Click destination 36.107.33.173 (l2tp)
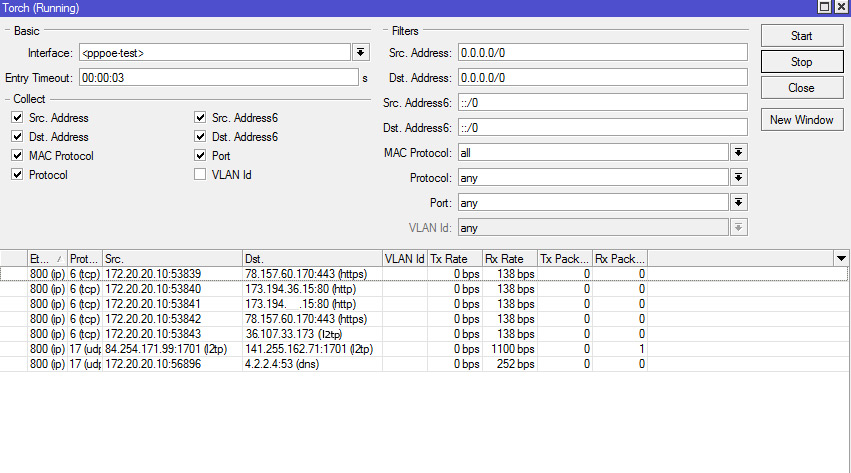 (x=294, y=334)
